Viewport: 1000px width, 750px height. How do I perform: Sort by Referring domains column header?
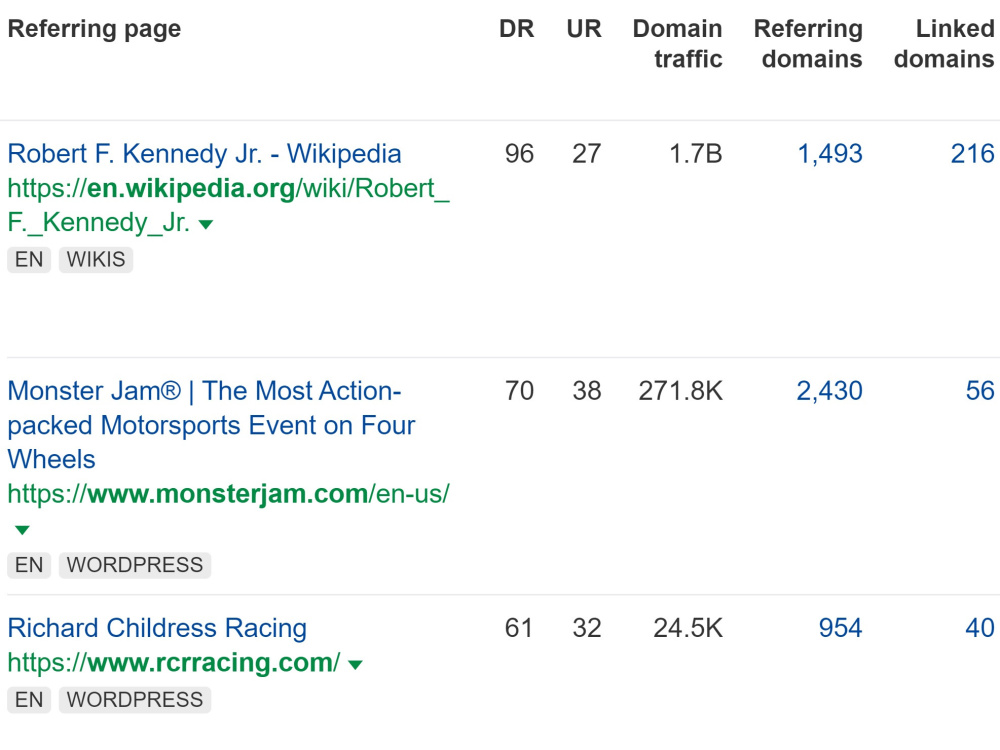click(808, 43)
